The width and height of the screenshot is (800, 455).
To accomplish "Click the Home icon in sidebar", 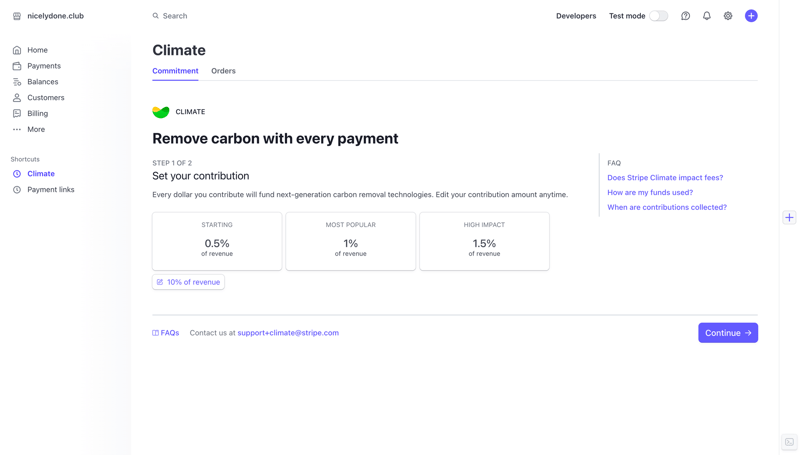I will (x=17, y=50).
